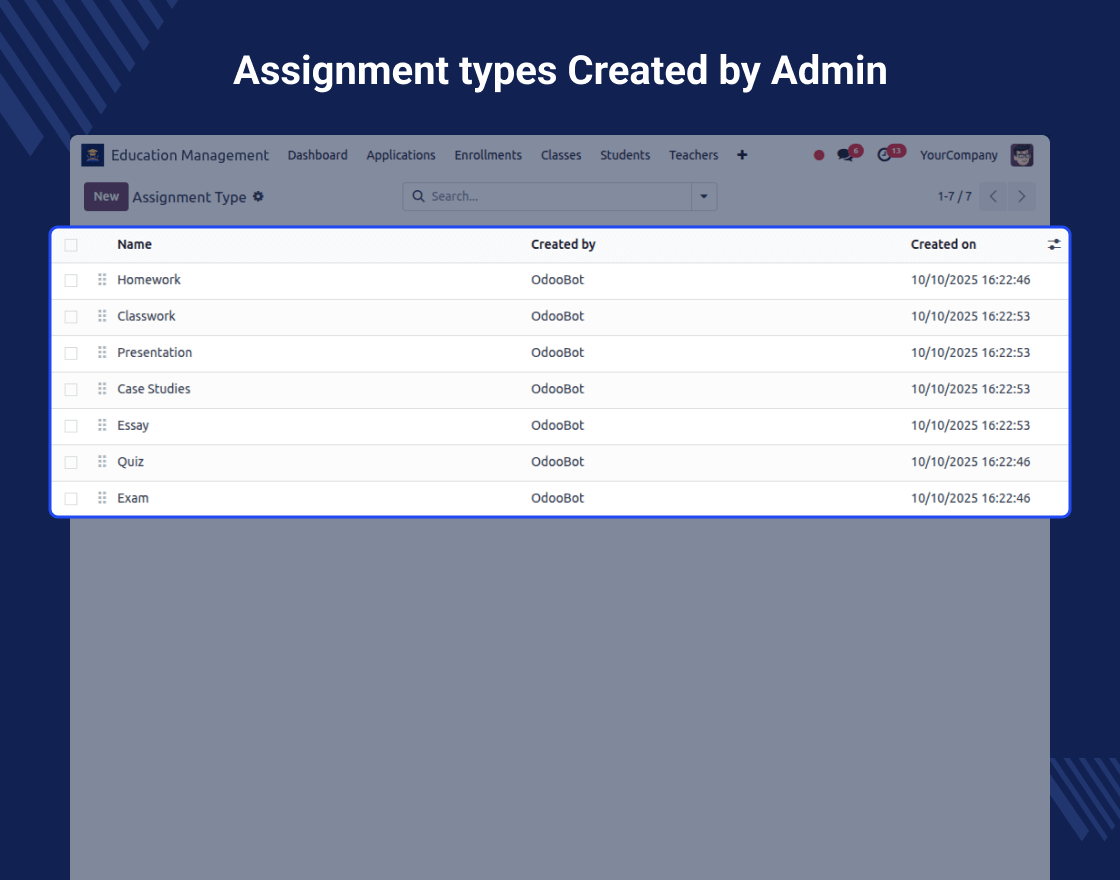Open the Teachers menu

coord(694,155)
